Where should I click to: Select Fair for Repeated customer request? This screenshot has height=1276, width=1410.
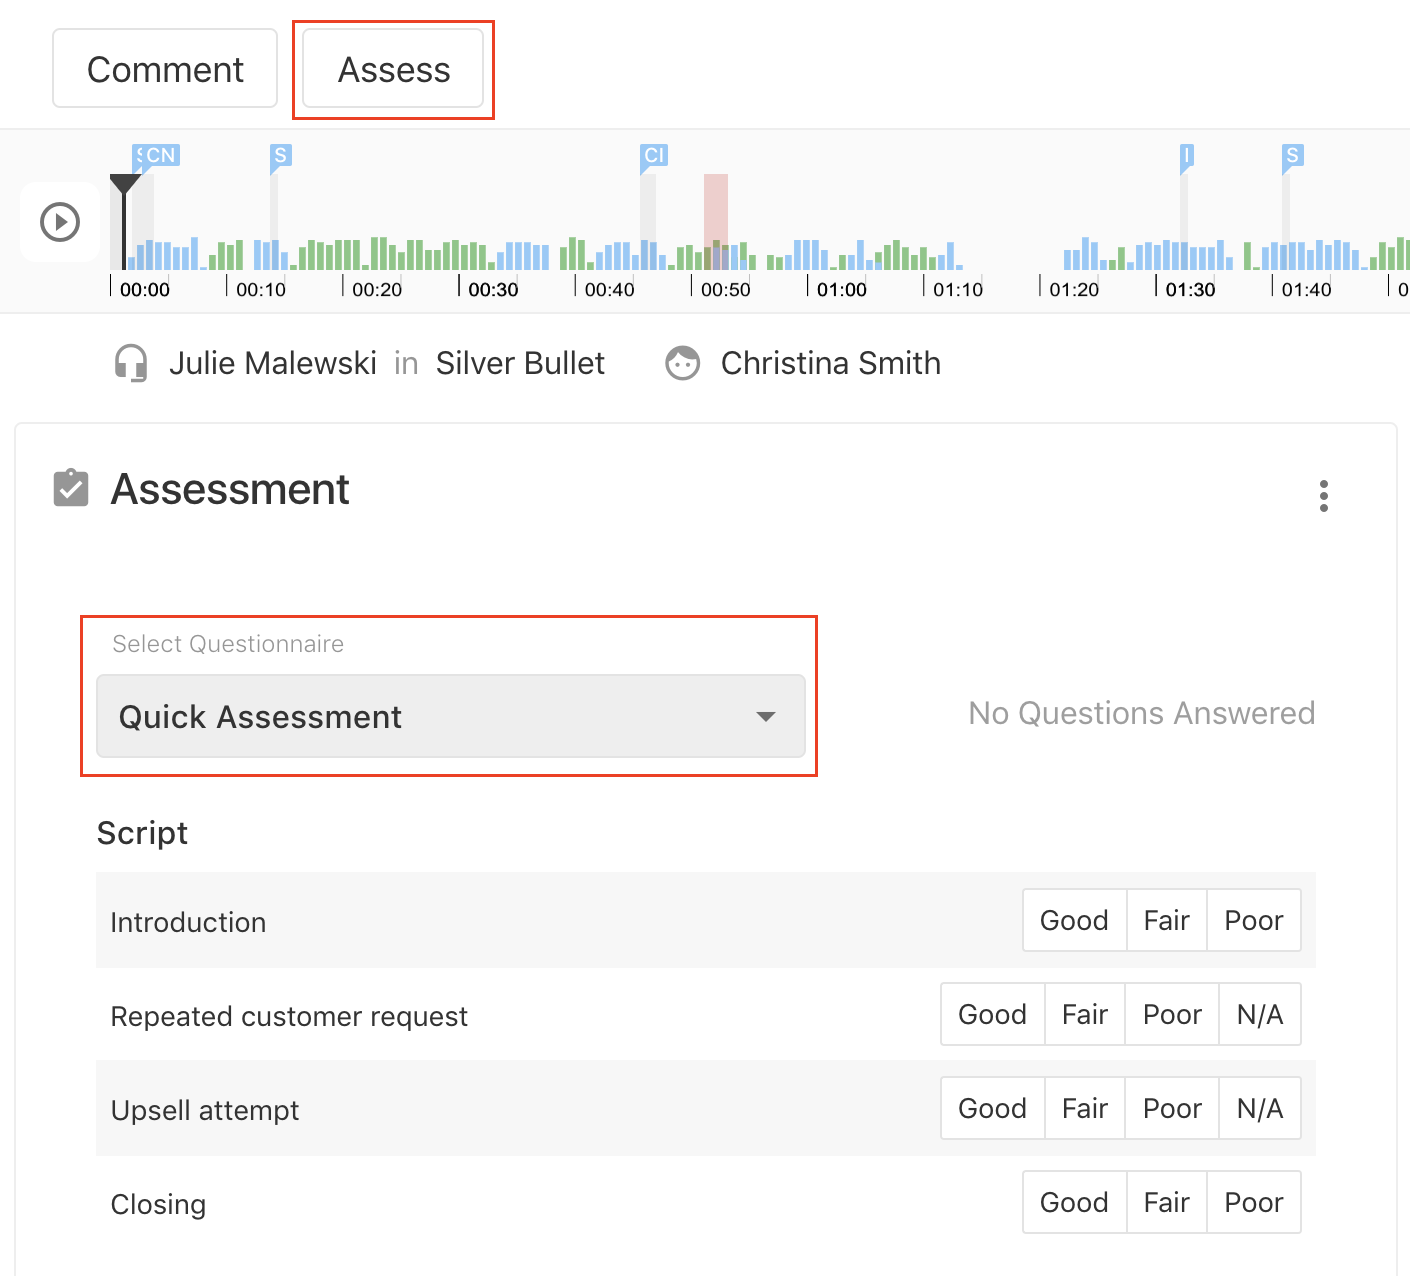click(1085, 1014)
